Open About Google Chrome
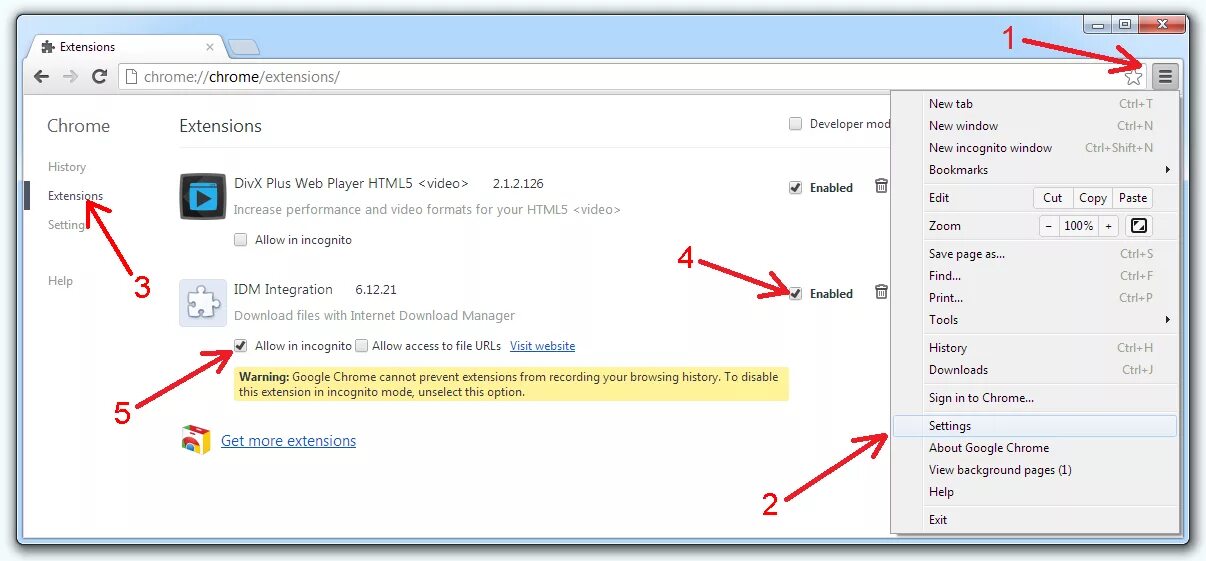The width and height of the screenshot is (1206, 561). click(1035, 448)
